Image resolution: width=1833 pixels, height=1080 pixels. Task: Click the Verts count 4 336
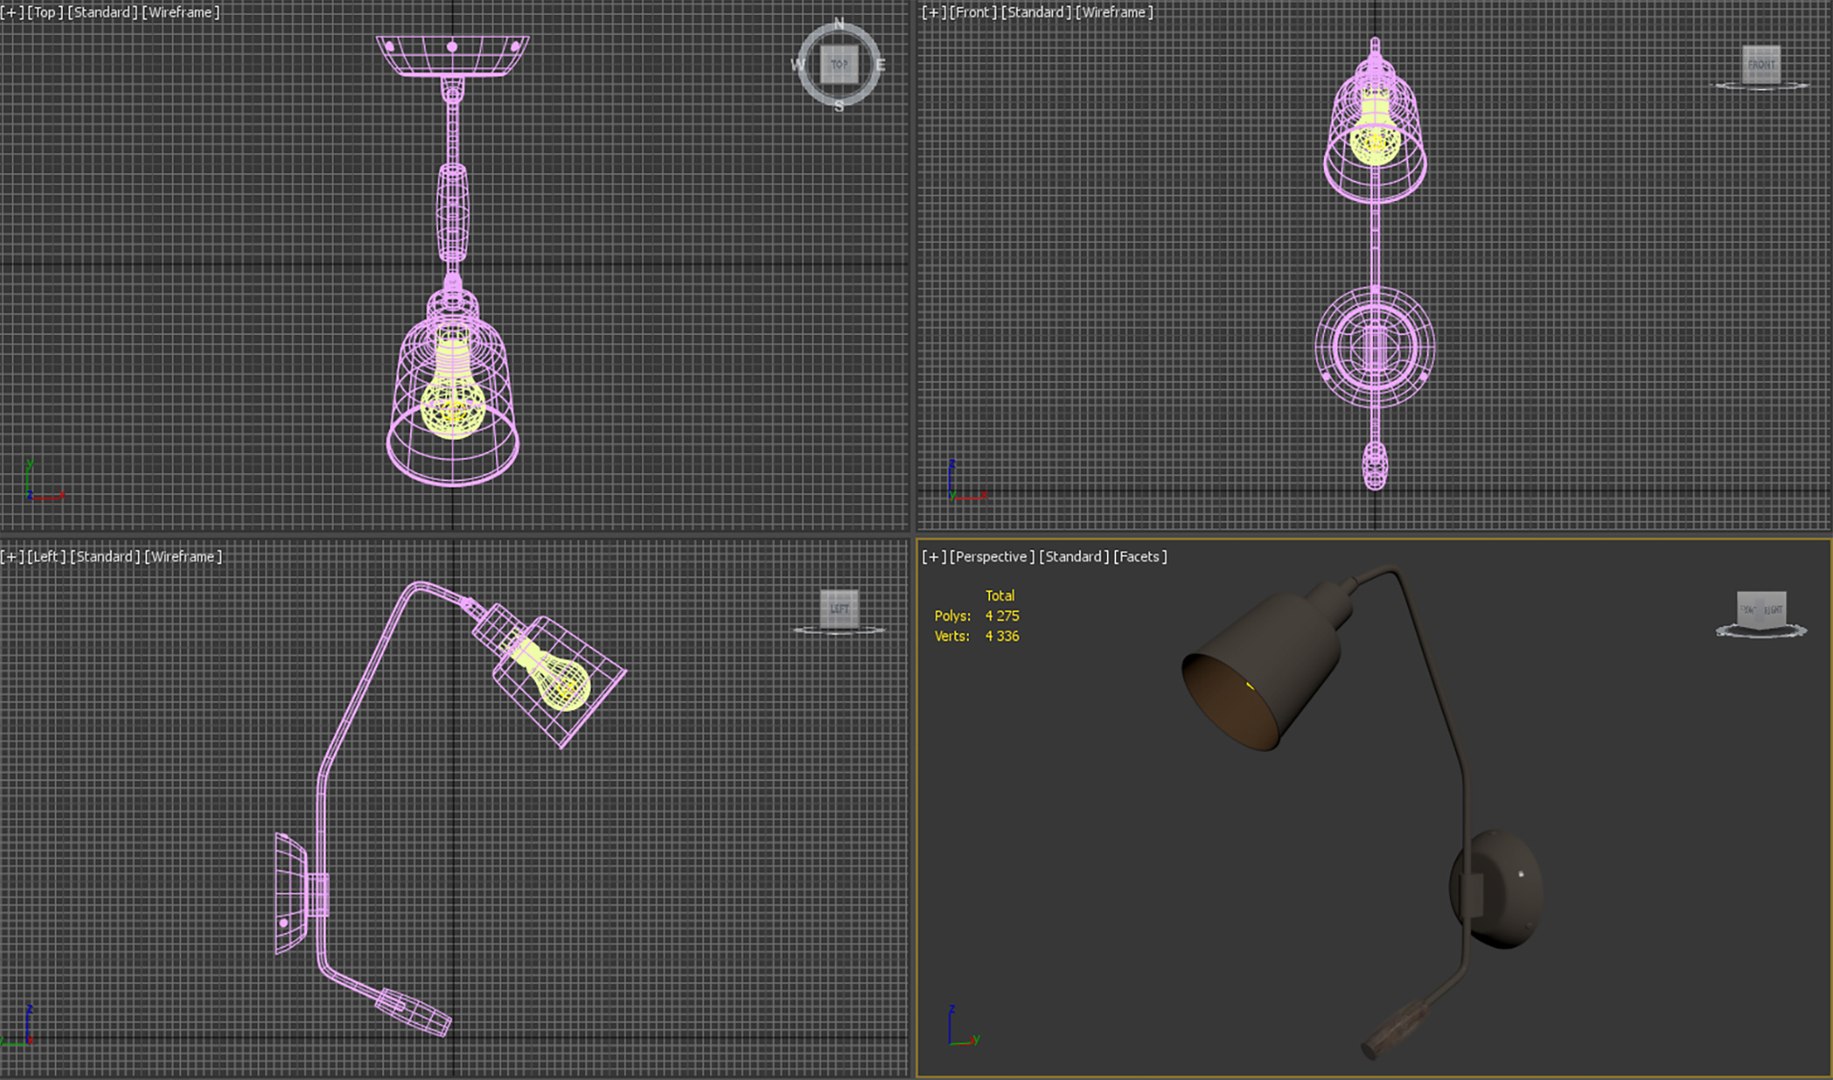[1002, 636]
